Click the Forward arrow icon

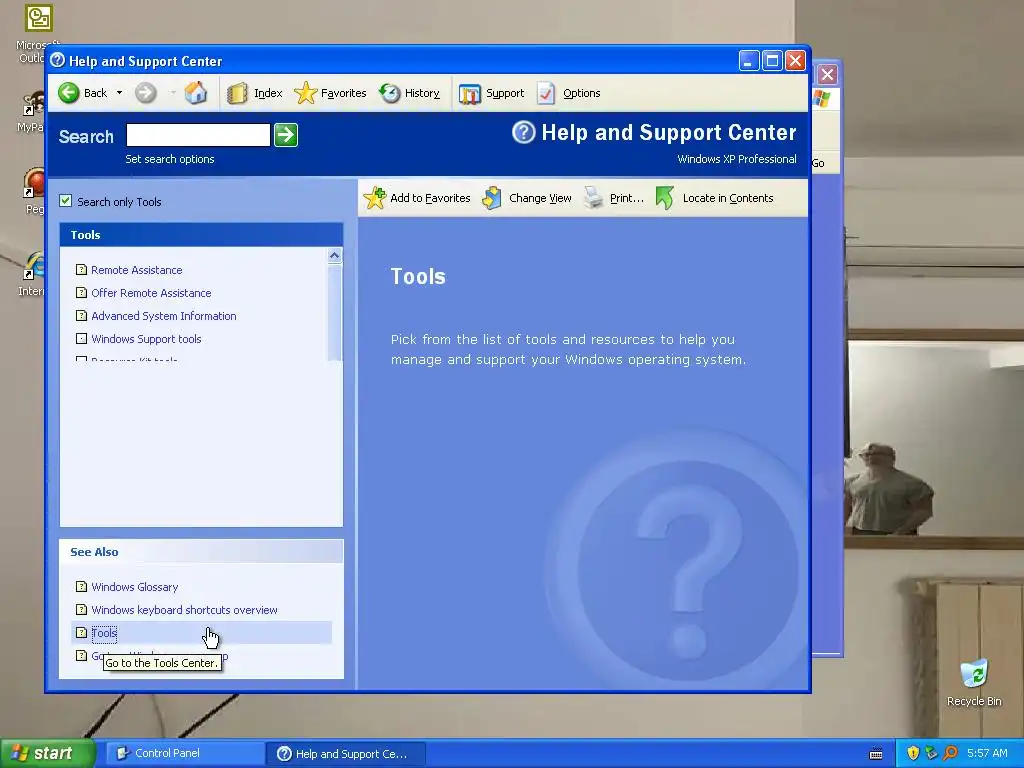146,93
